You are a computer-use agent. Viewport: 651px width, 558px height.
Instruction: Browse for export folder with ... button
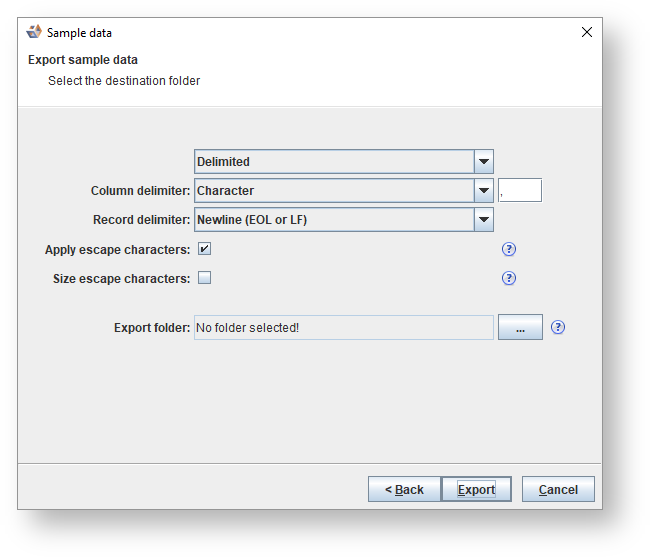(520, 327)
